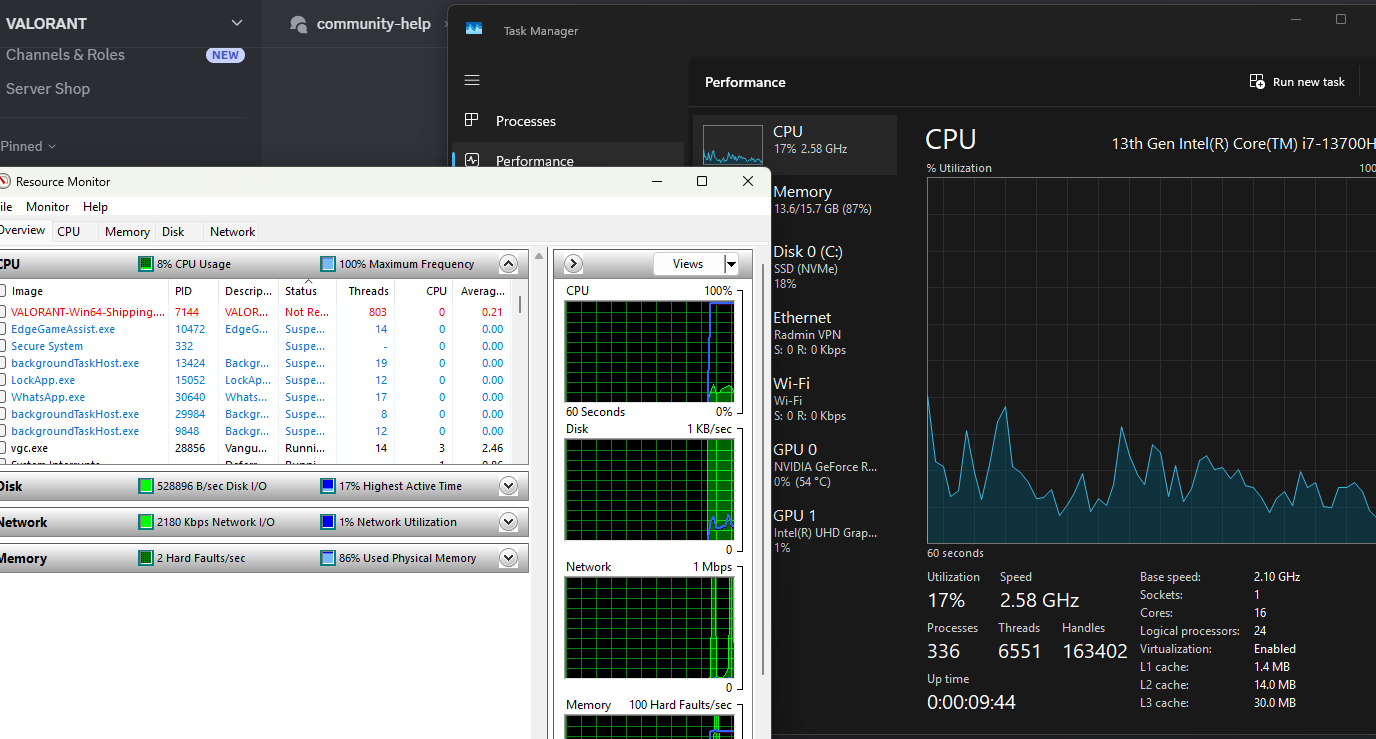Select the vgc.exe process name
1376x739 pixels.
(x=30, y=448)
